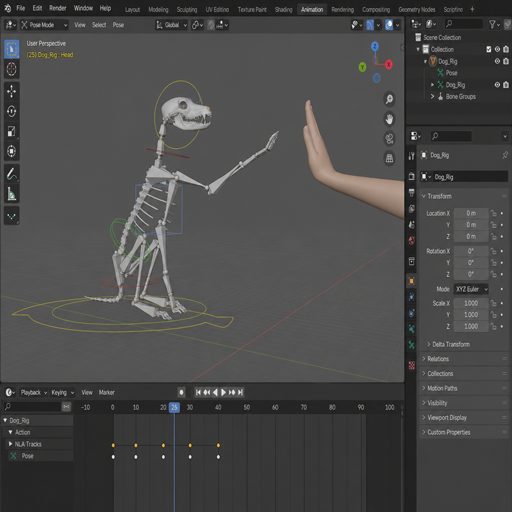512x512 pixels.
Task: Select the Select Box tool
Action: coord(11,49)
